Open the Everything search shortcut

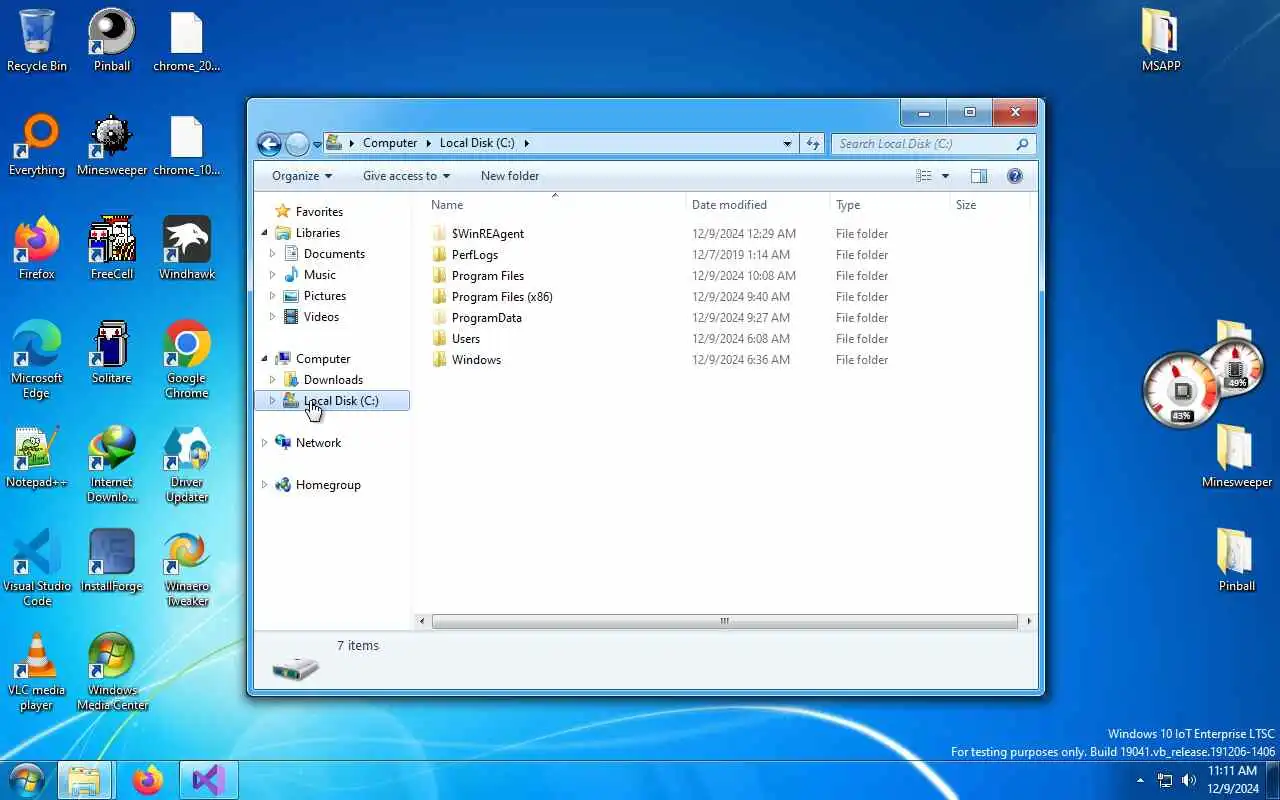[37, 145]
